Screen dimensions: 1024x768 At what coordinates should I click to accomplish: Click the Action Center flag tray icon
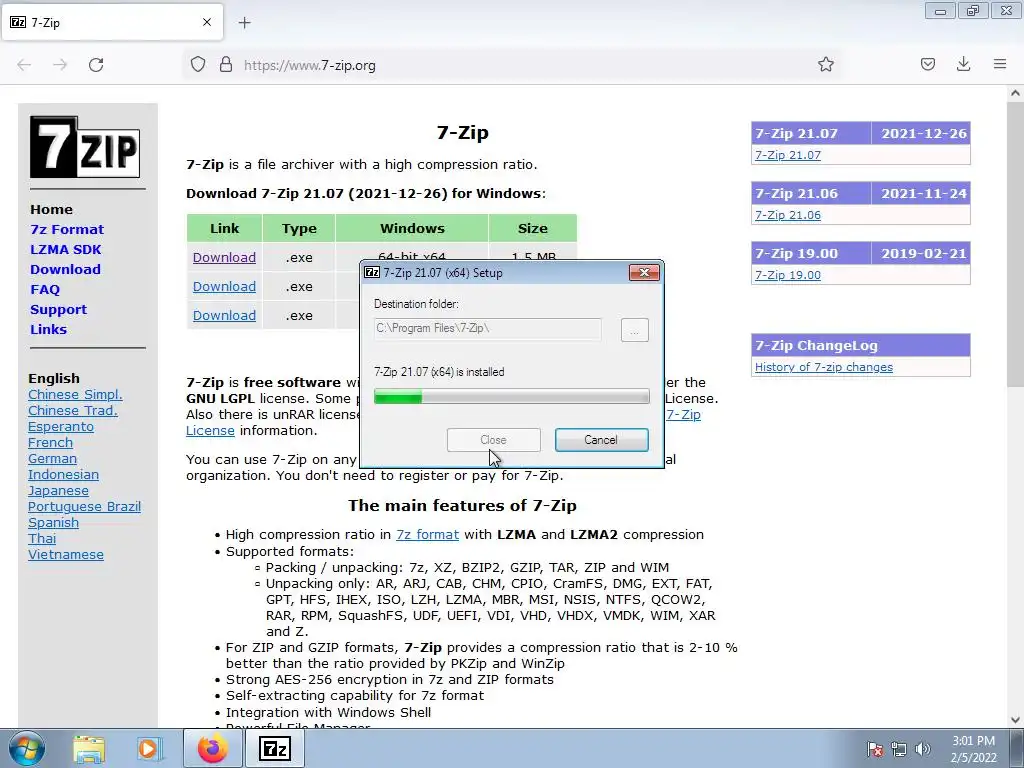coord(875,749)
